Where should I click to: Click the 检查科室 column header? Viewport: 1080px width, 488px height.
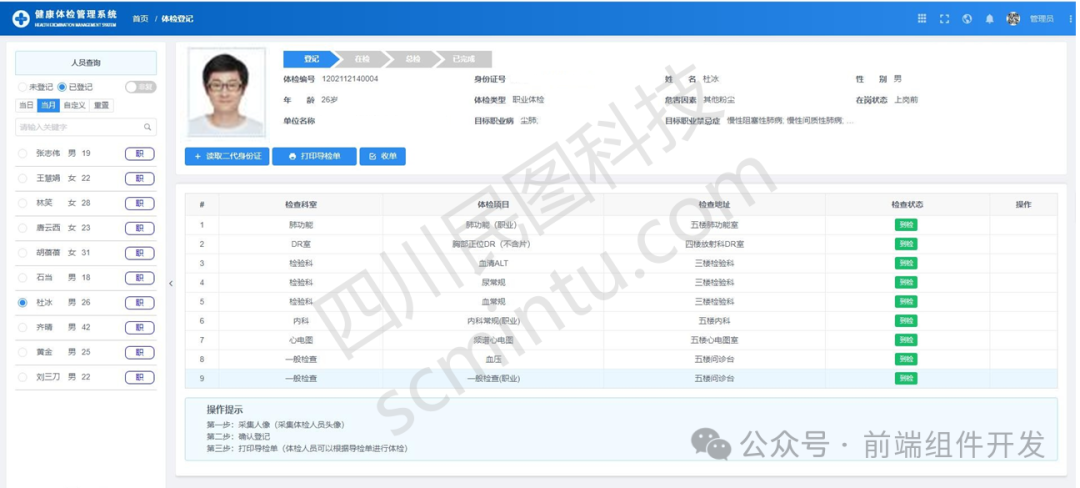[x=301, y=204]
